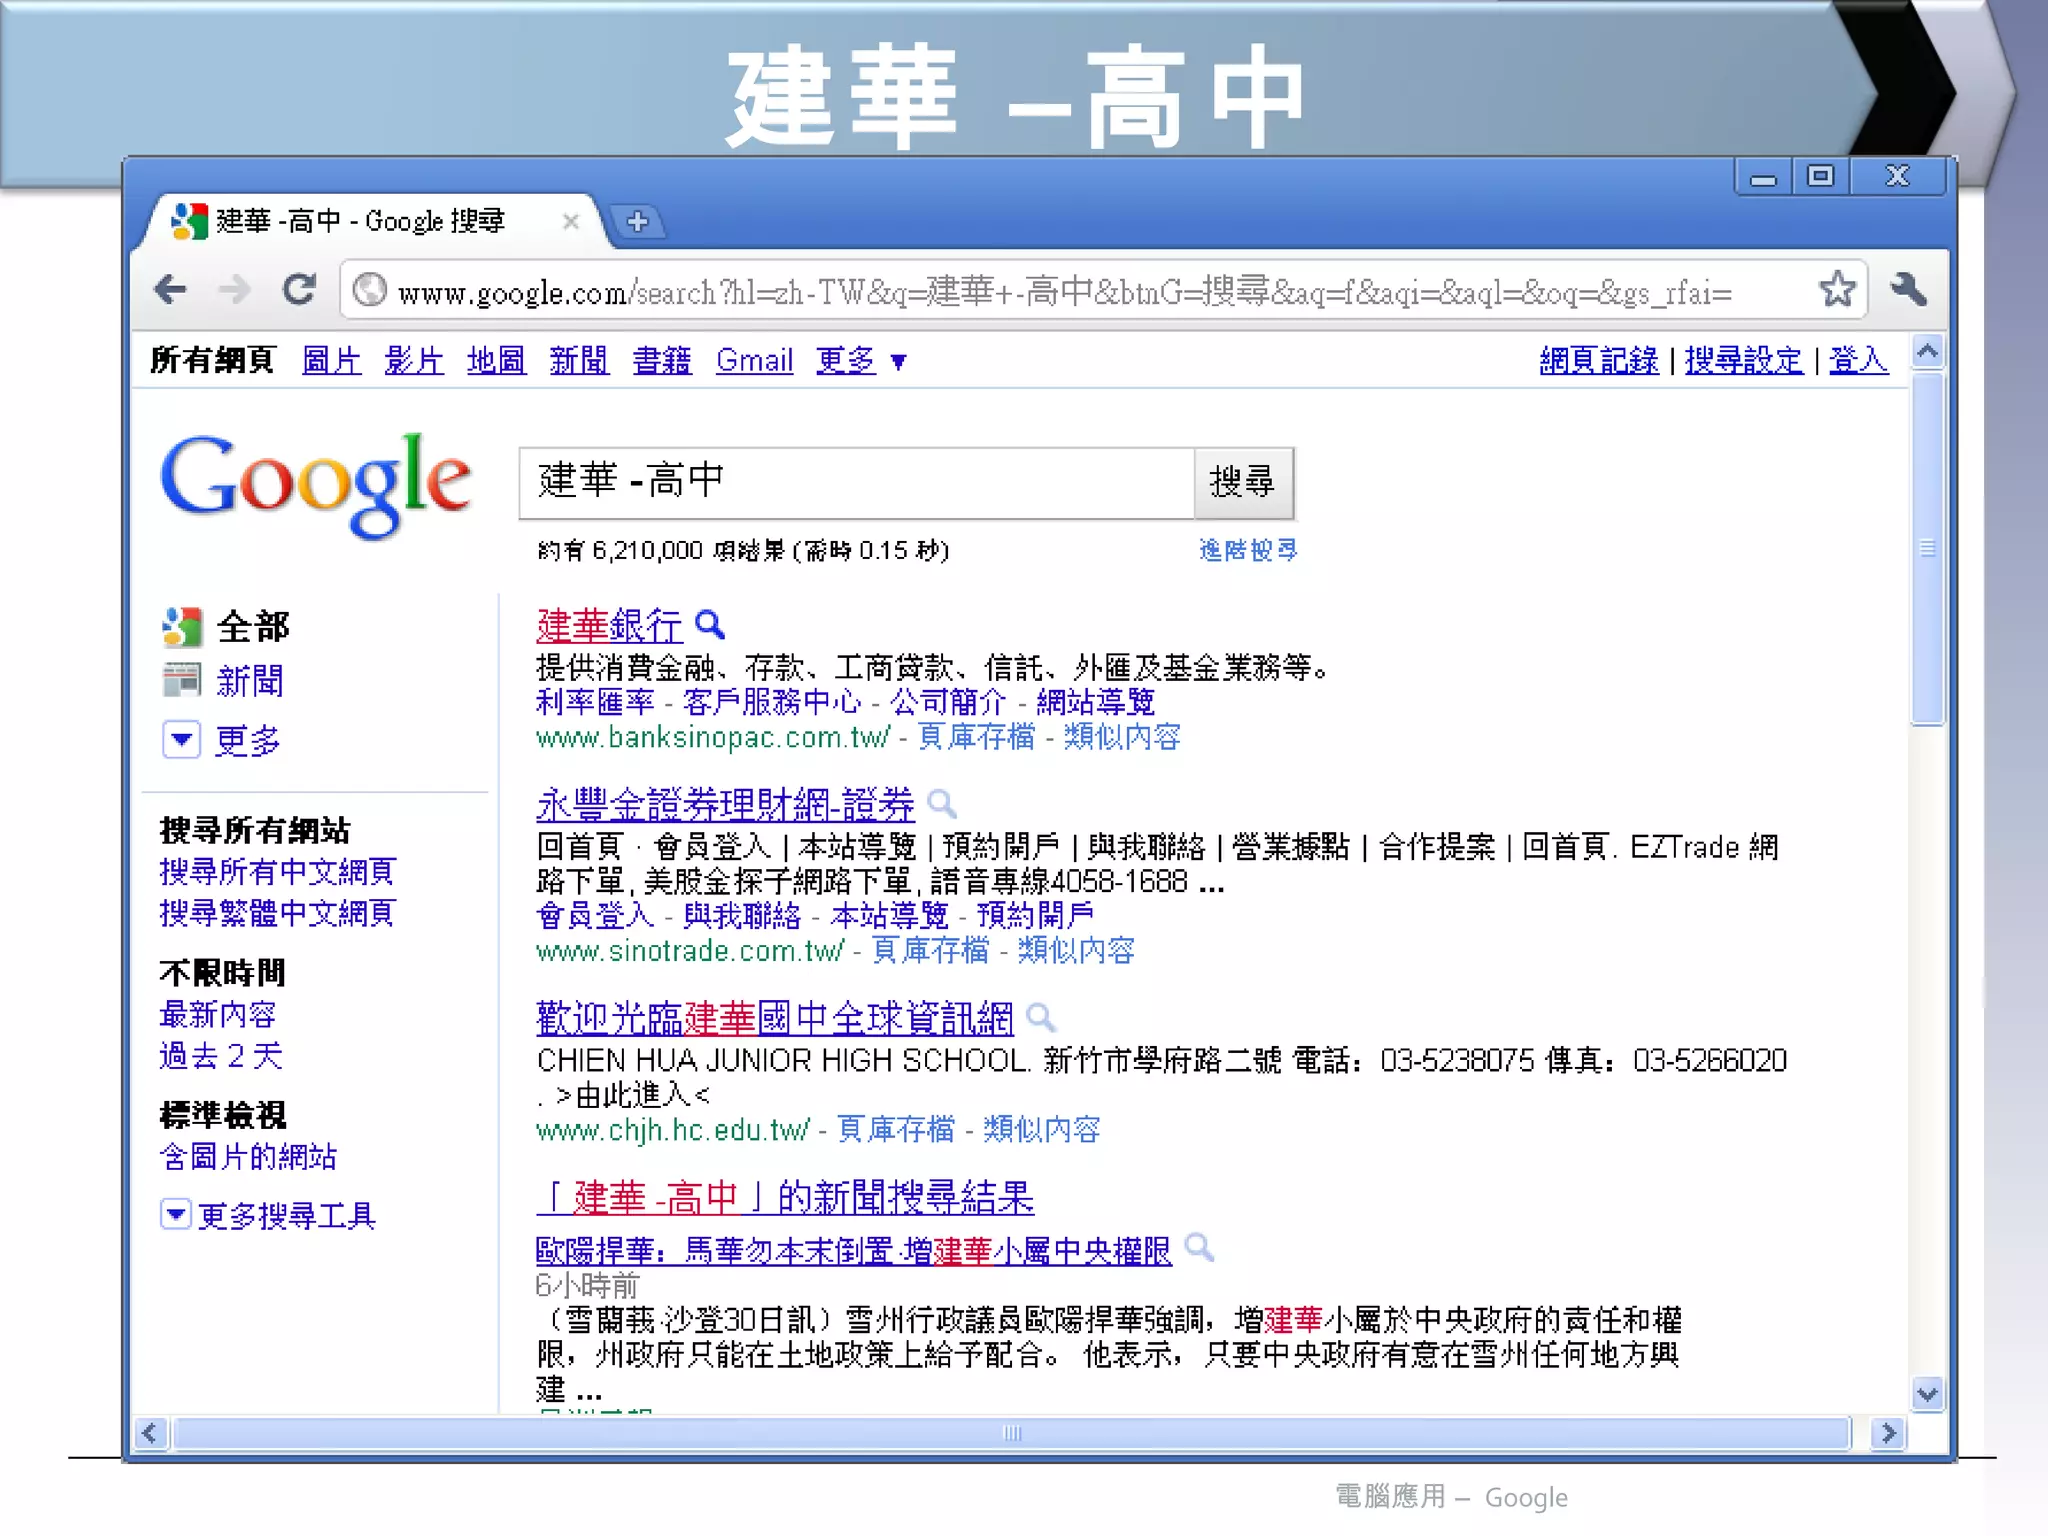The width and height of the screenshot is (2048, 1536).
Task: Select 過去 2 天 time filter
Action: [221, 1055]
